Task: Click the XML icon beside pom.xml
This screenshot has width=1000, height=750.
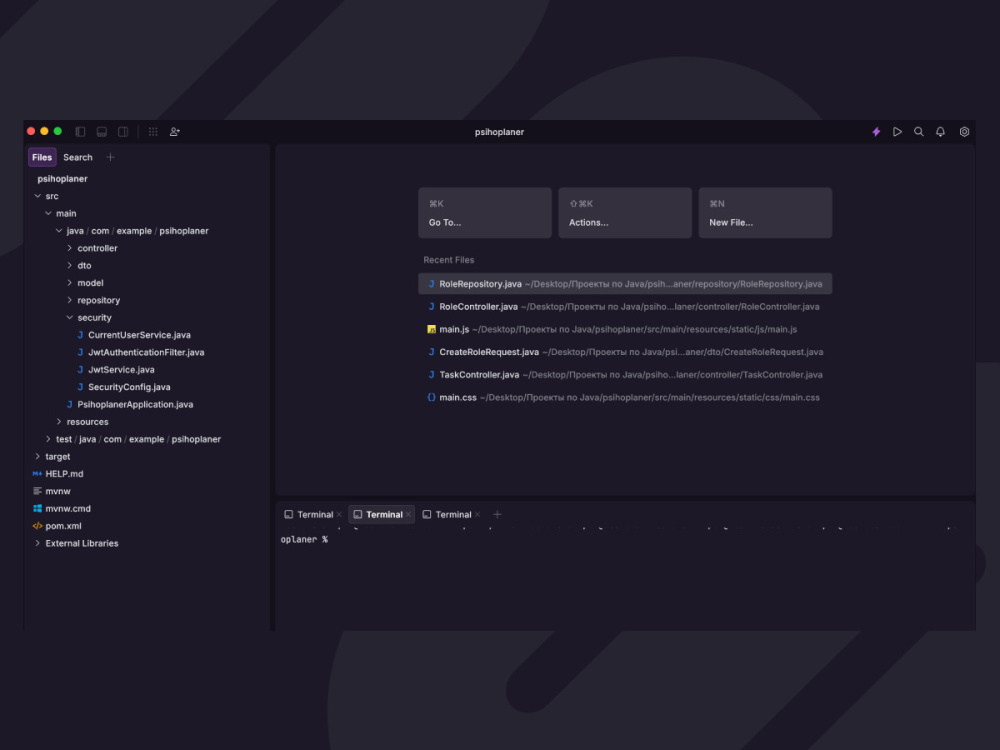Action: point(38,526)
